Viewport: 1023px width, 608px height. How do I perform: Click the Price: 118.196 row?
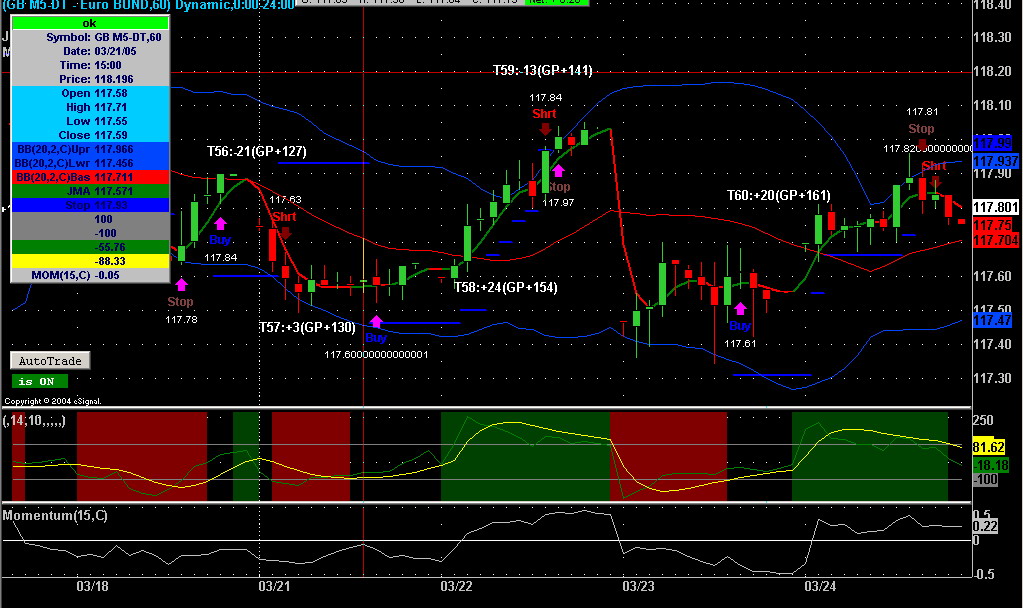(x=90, y=79)
